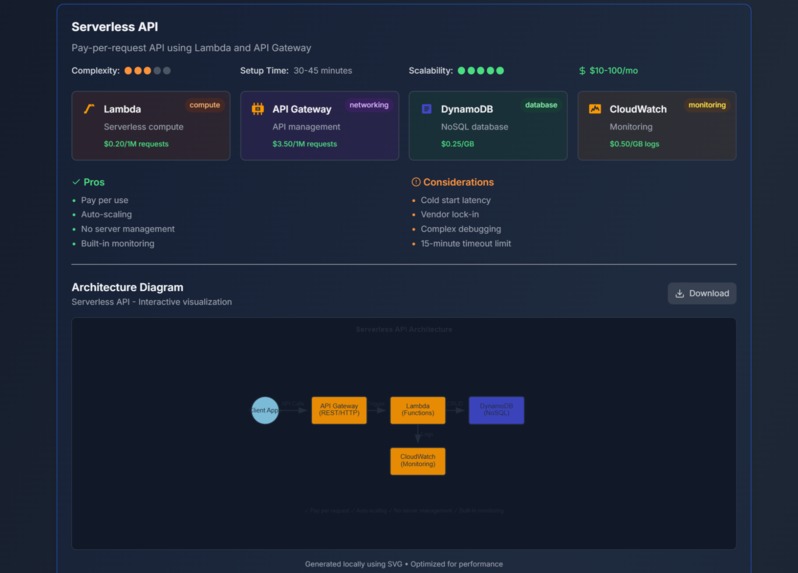Click the DynamoDB (NoSQL) diagram node
798x573 pixels.
coord(496,410)
